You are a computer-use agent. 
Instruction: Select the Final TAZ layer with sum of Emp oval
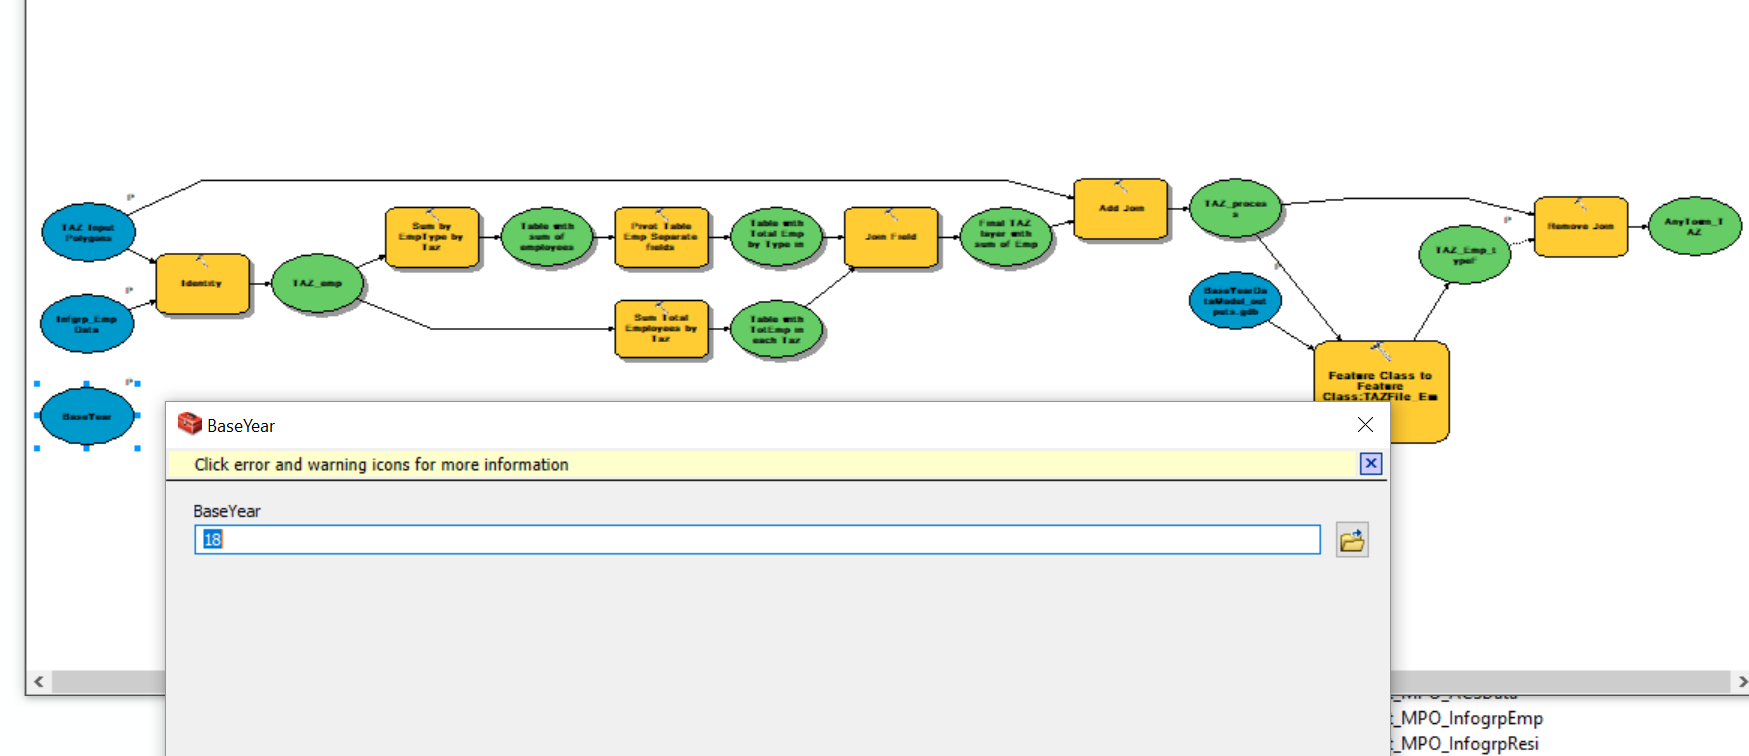coord(1006,237)
